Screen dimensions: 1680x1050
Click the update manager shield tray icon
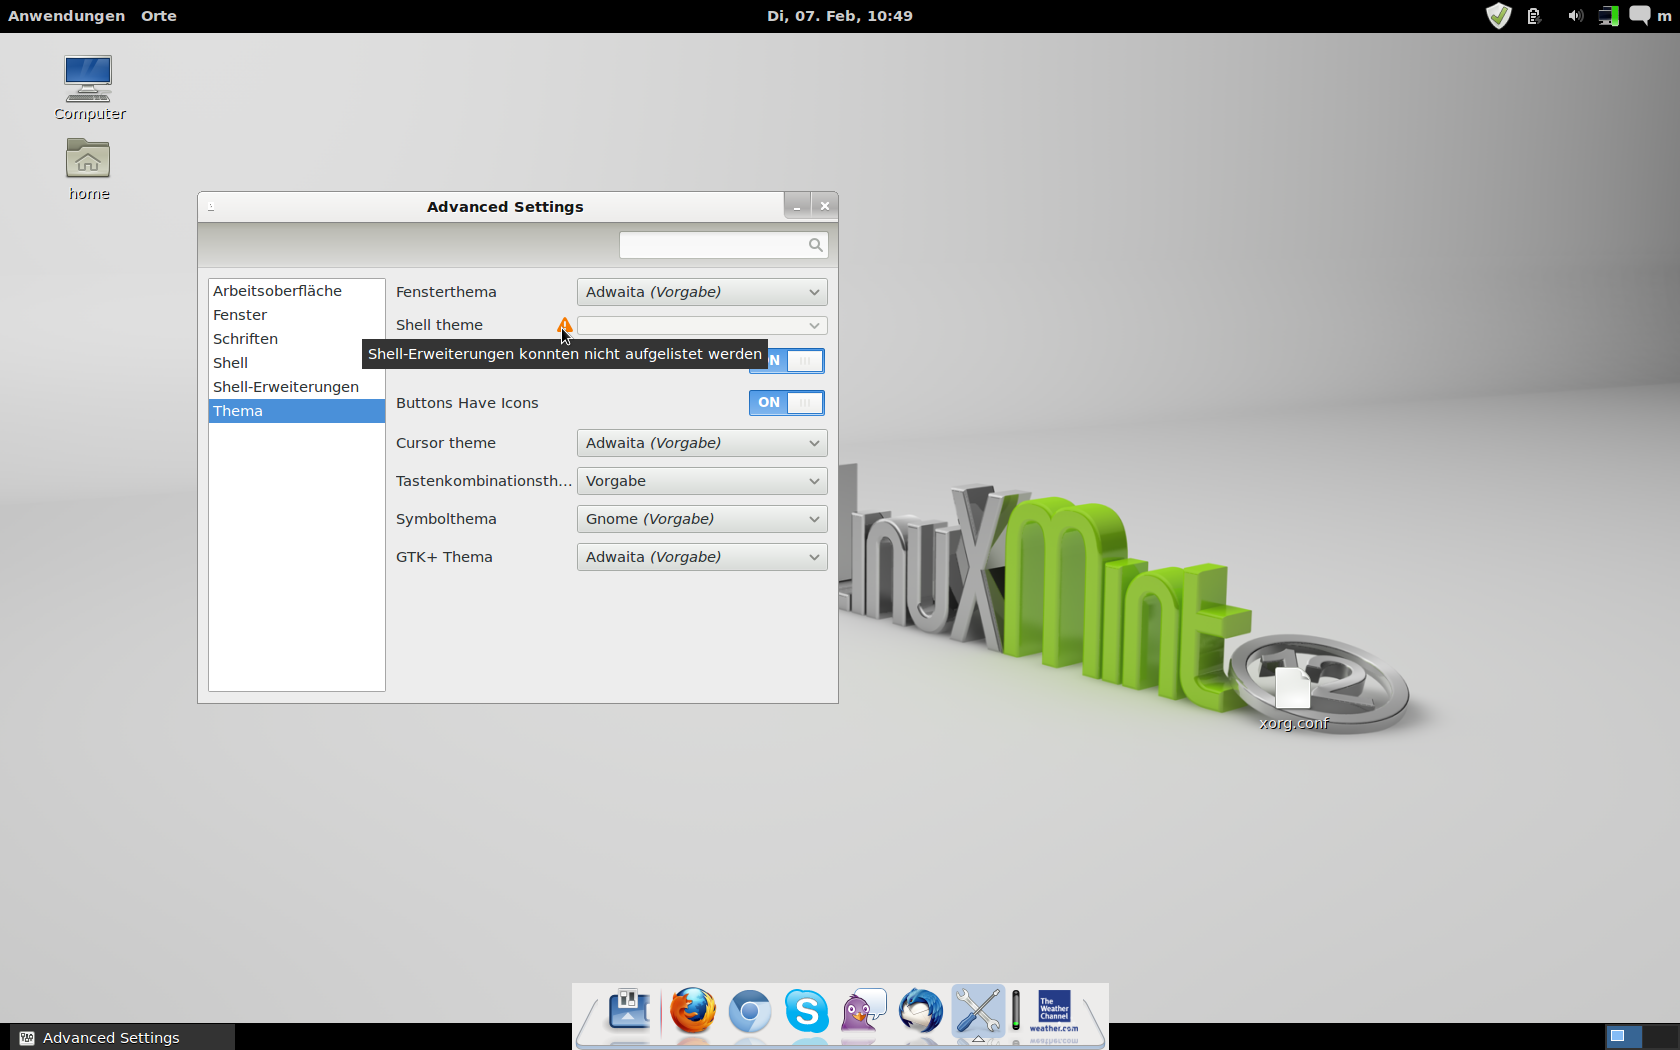(1498, 16)
